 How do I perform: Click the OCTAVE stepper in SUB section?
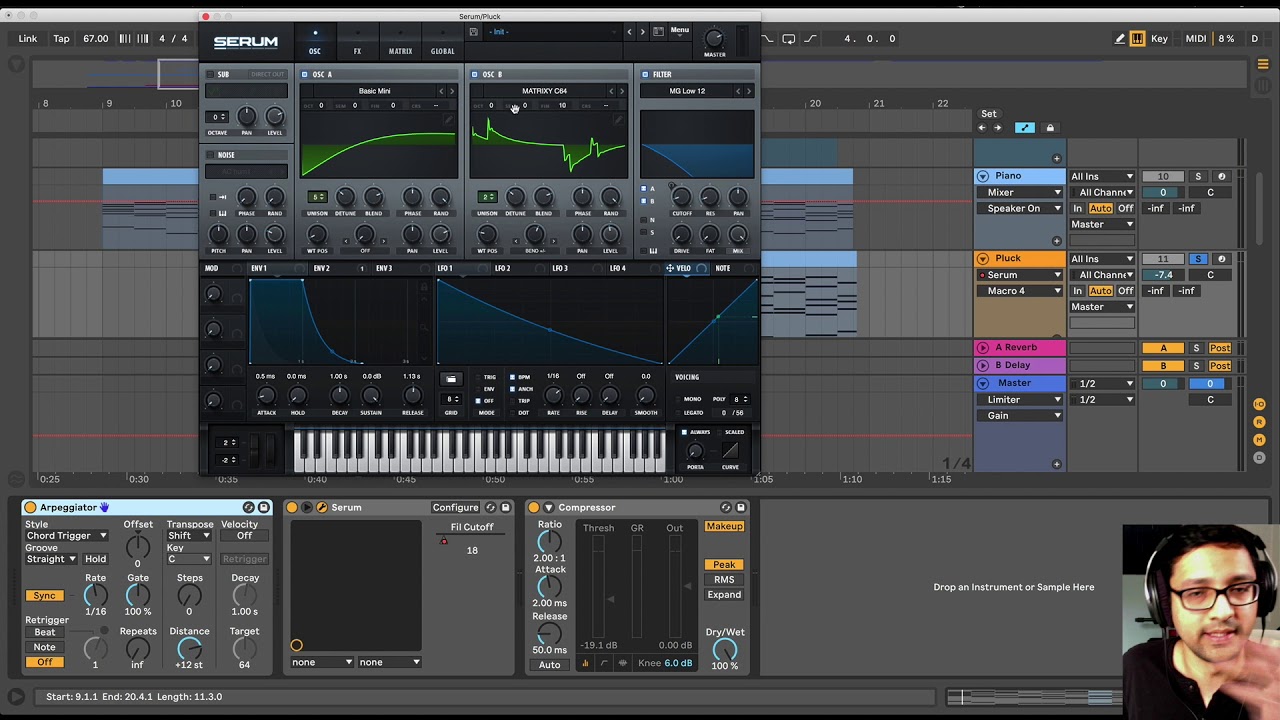coord(217,117)
